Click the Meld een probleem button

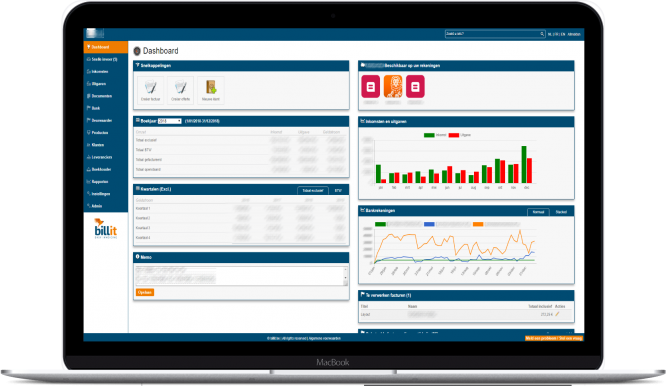point(554,338)
